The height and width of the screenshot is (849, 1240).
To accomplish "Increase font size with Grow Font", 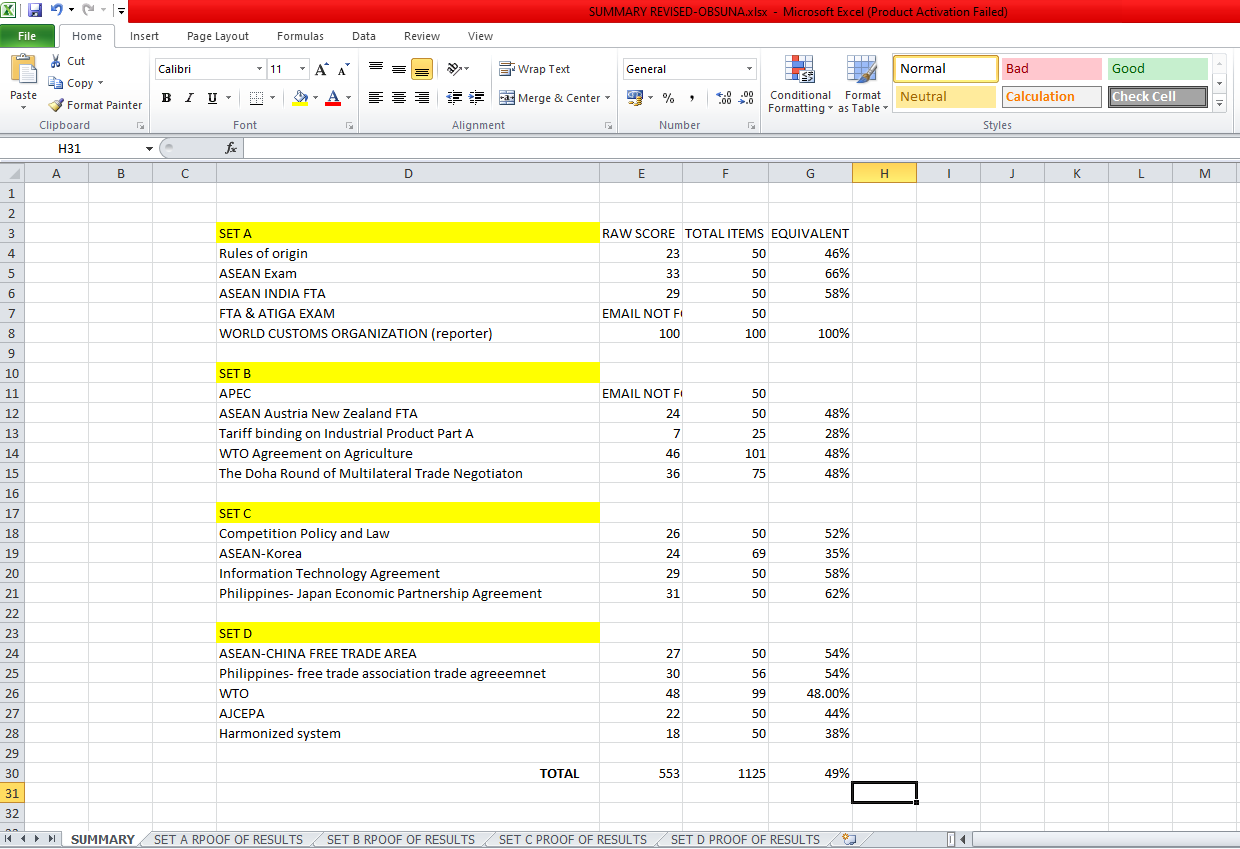I will coord(321,69).
